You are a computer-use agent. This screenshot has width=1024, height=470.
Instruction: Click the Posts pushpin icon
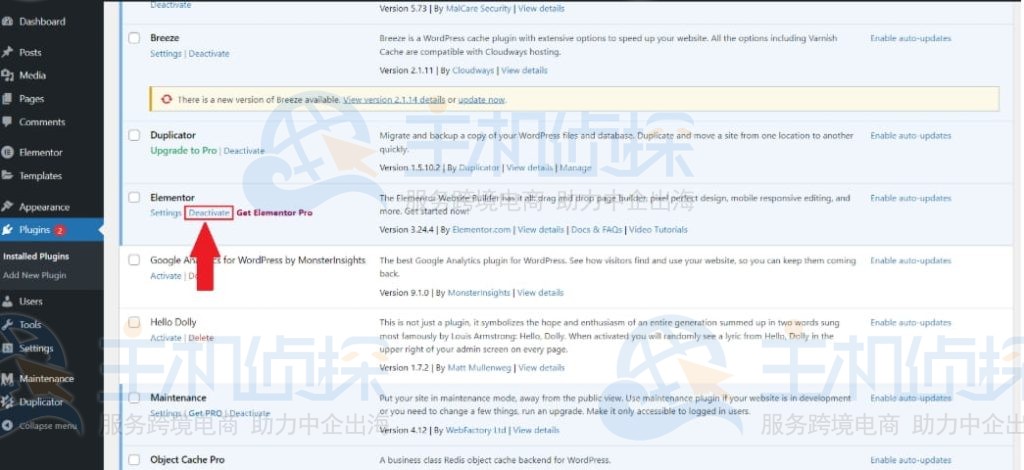[x=7, y=52]
